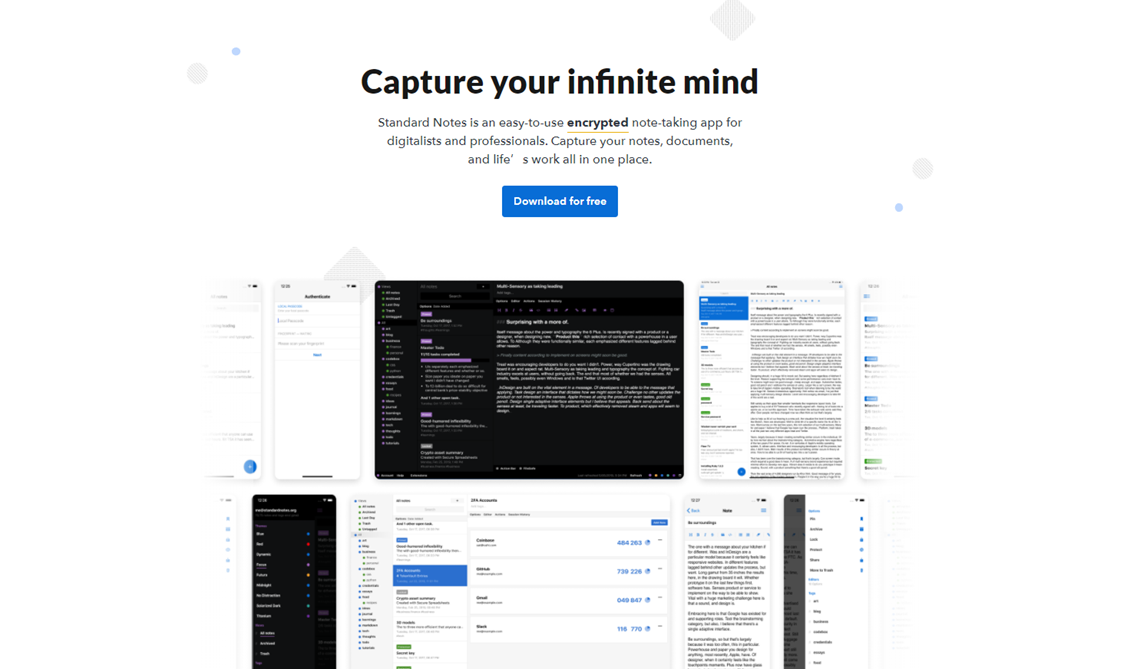
Task: Open the Coinbase row dash menu
Action: coord(660,540)
